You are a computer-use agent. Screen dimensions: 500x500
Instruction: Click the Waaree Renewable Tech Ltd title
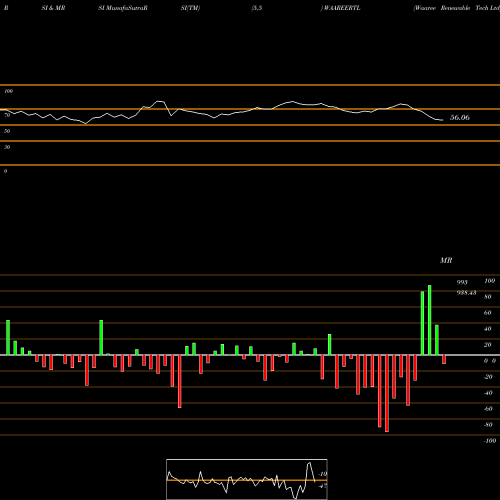[x=457, y=8]
